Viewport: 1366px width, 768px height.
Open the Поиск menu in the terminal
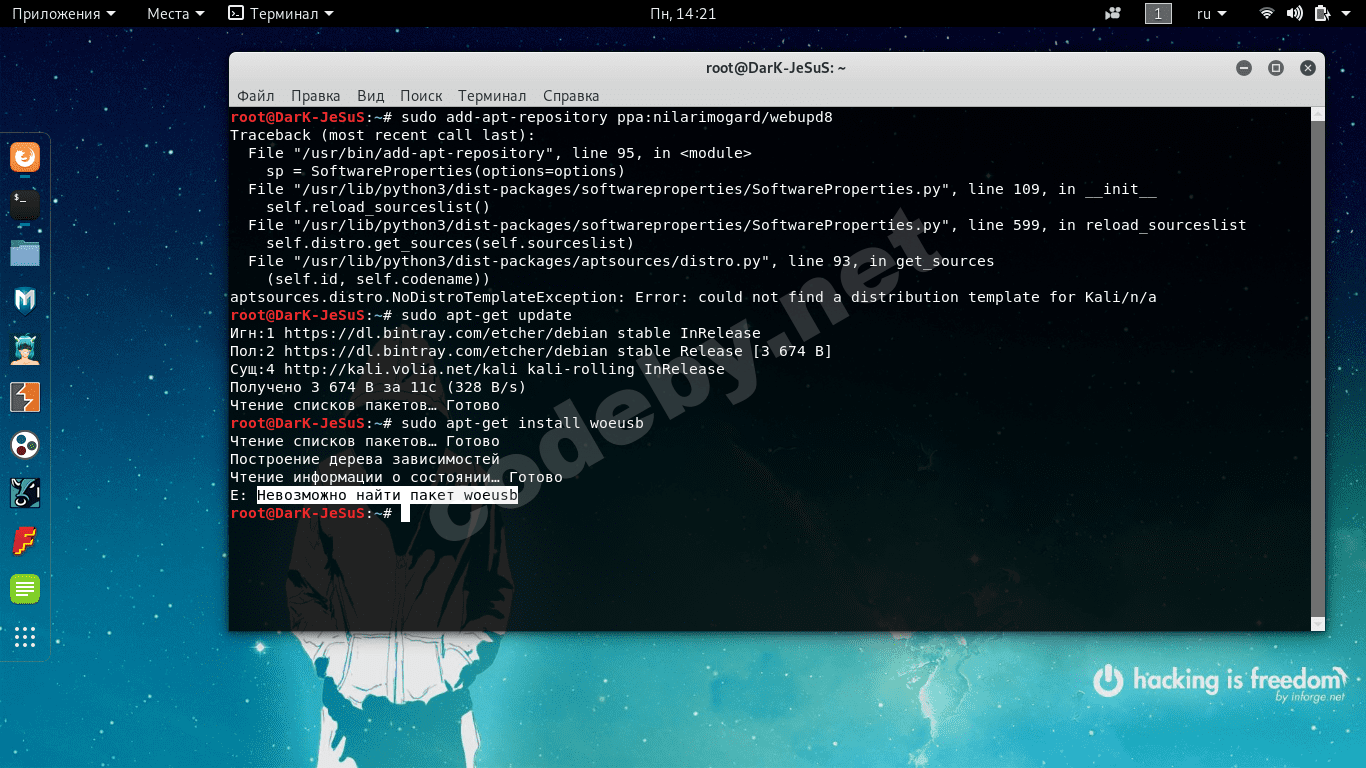click(x=421, y=96)
